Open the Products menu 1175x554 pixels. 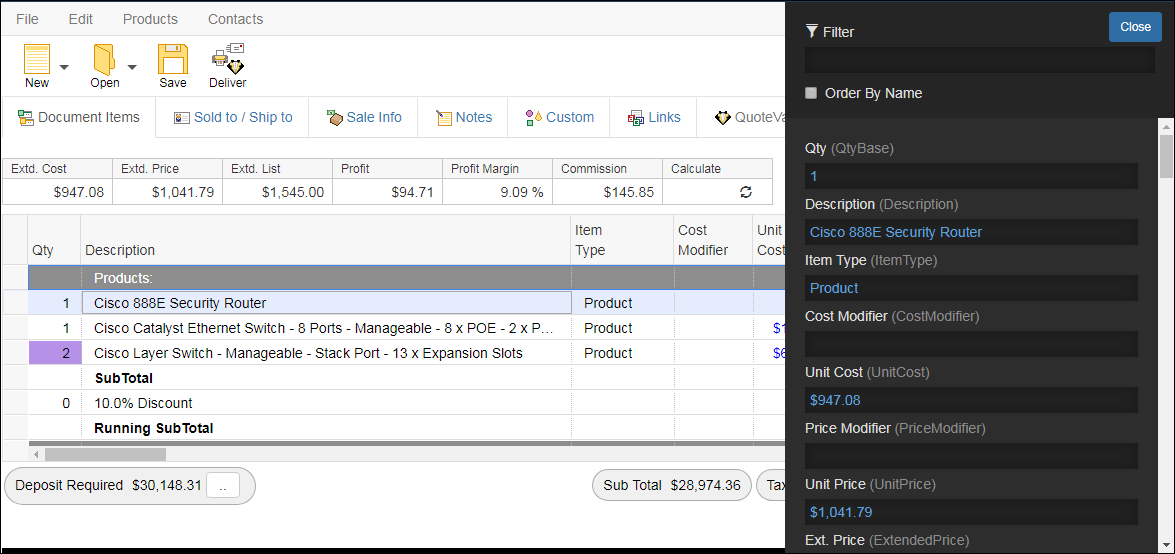click(150, 19)
